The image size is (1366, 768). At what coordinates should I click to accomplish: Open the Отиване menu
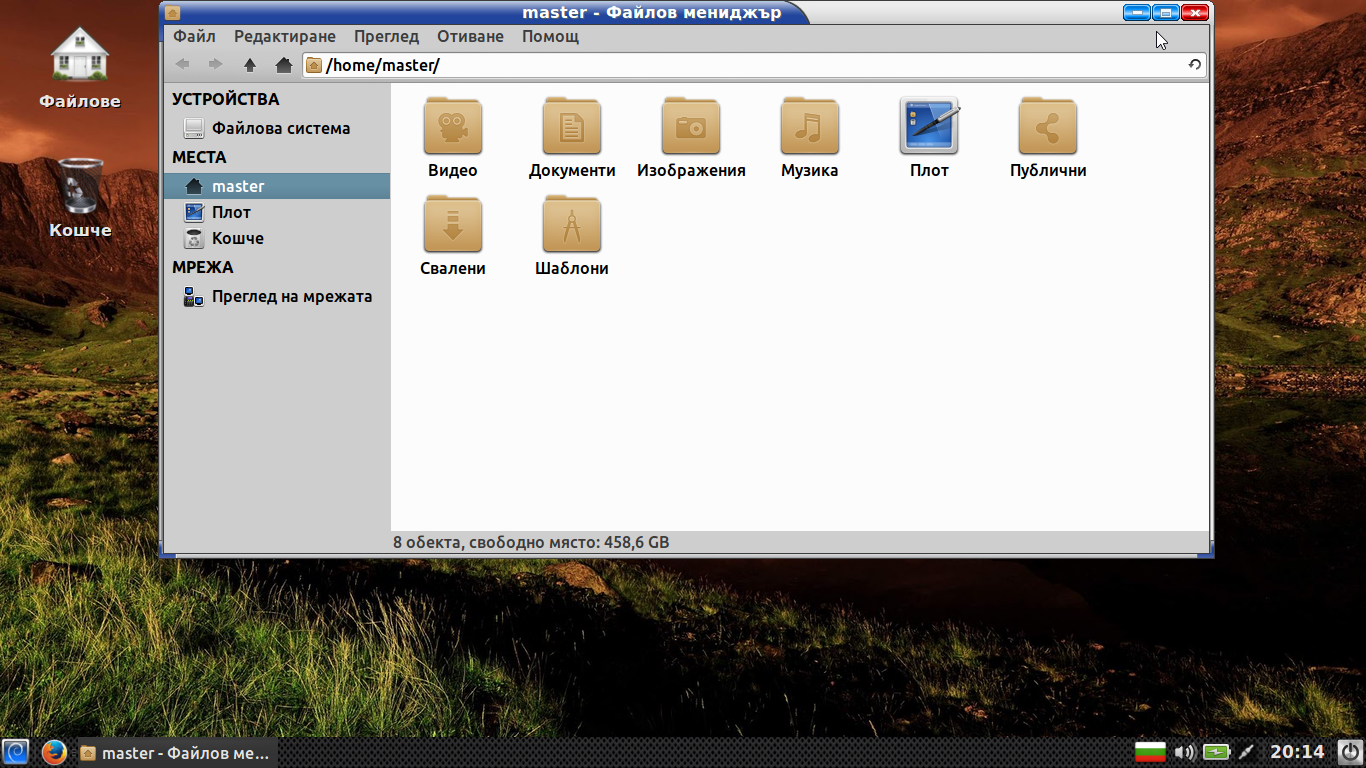[470, 36]
